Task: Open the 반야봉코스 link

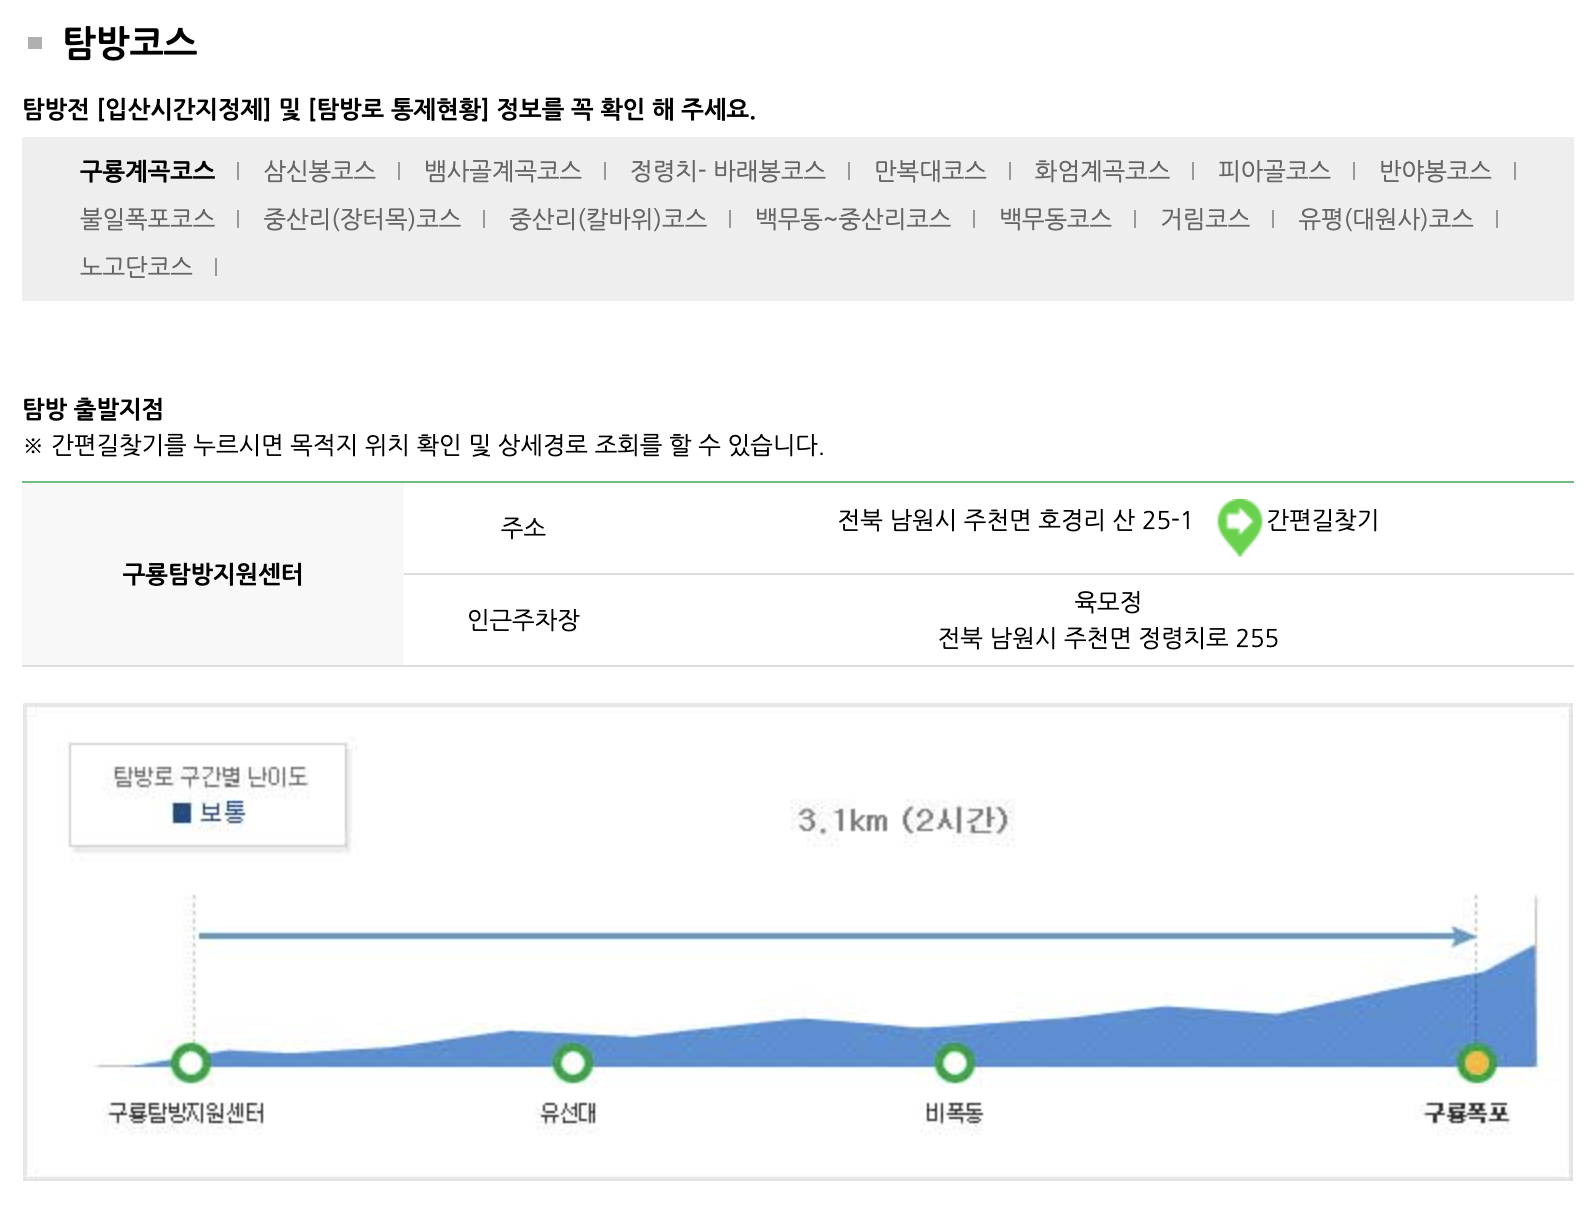Action: pos(1434,171)
